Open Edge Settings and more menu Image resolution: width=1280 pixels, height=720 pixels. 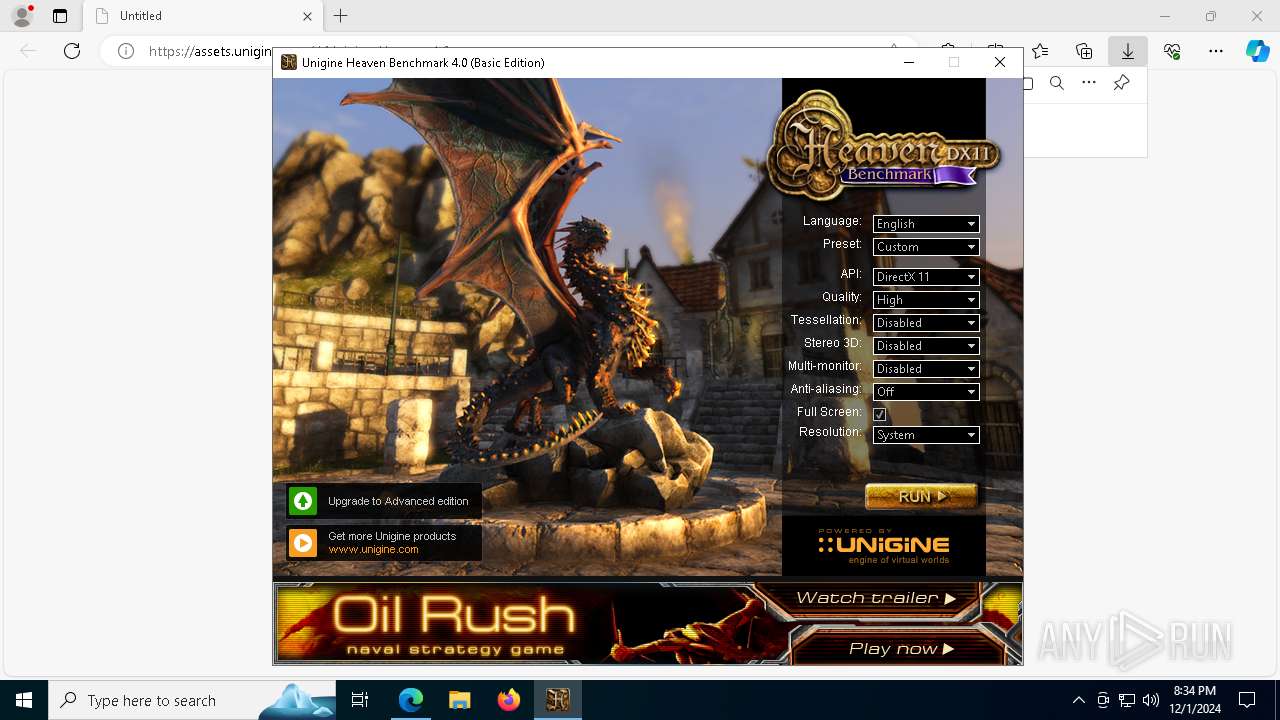1216,51
